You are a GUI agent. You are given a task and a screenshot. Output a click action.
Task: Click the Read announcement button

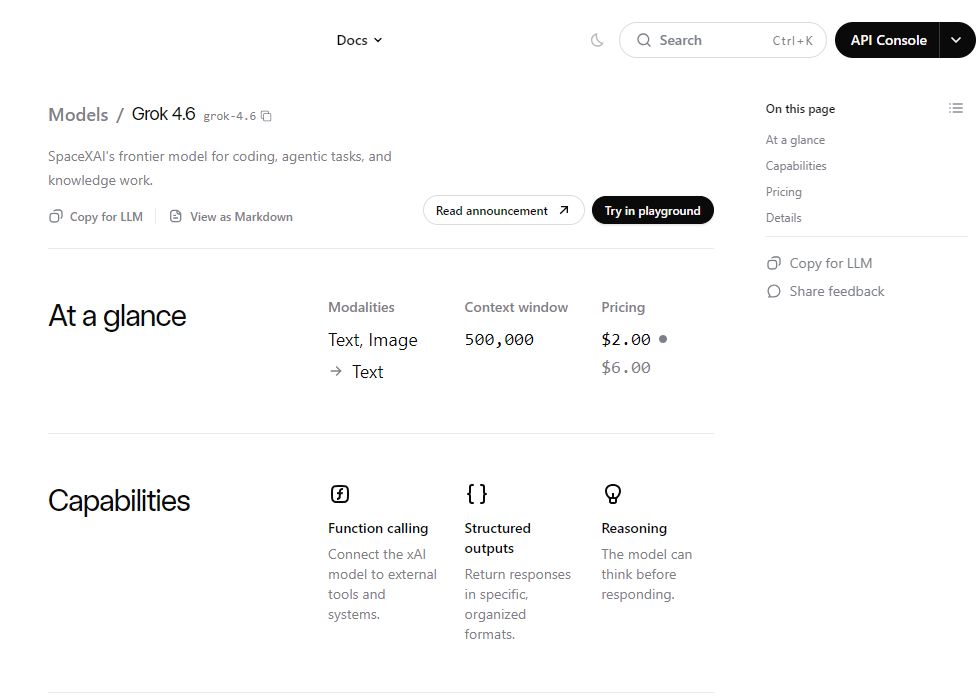click(x=503, y=210)
